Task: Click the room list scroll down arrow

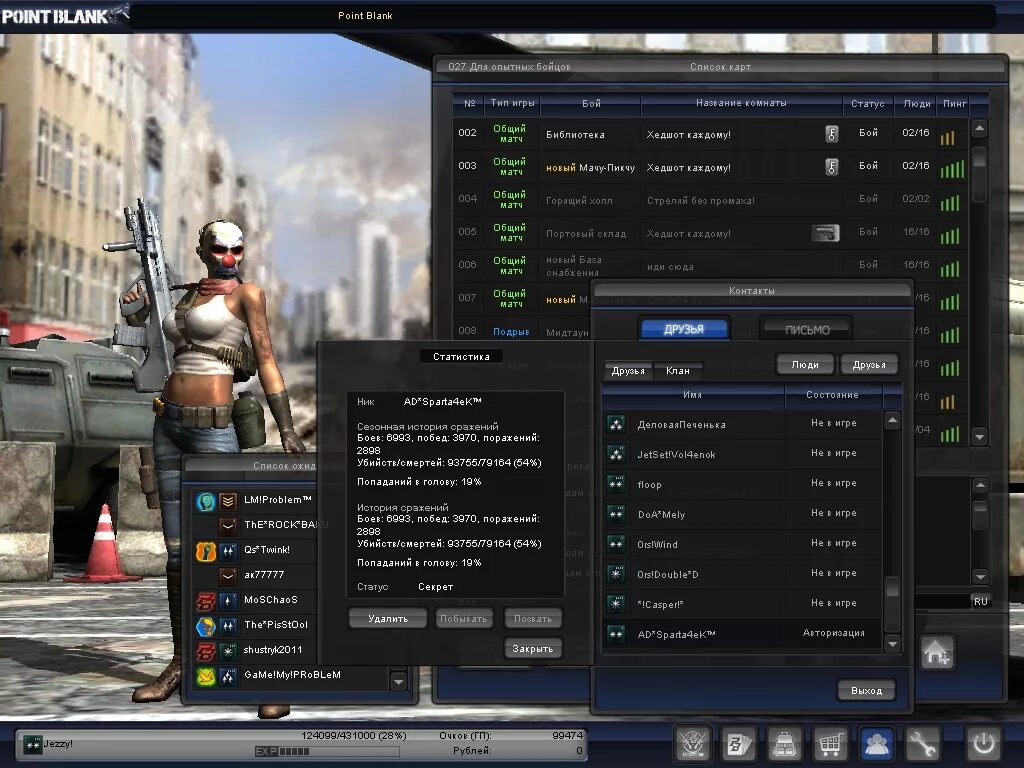Action: 980,436
